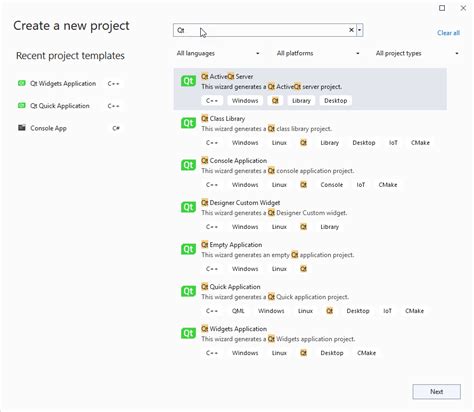This screenshot has width=474, height=412.
Task: Click recent Qt Quick Application icon
Action: (x=22, y=106)
